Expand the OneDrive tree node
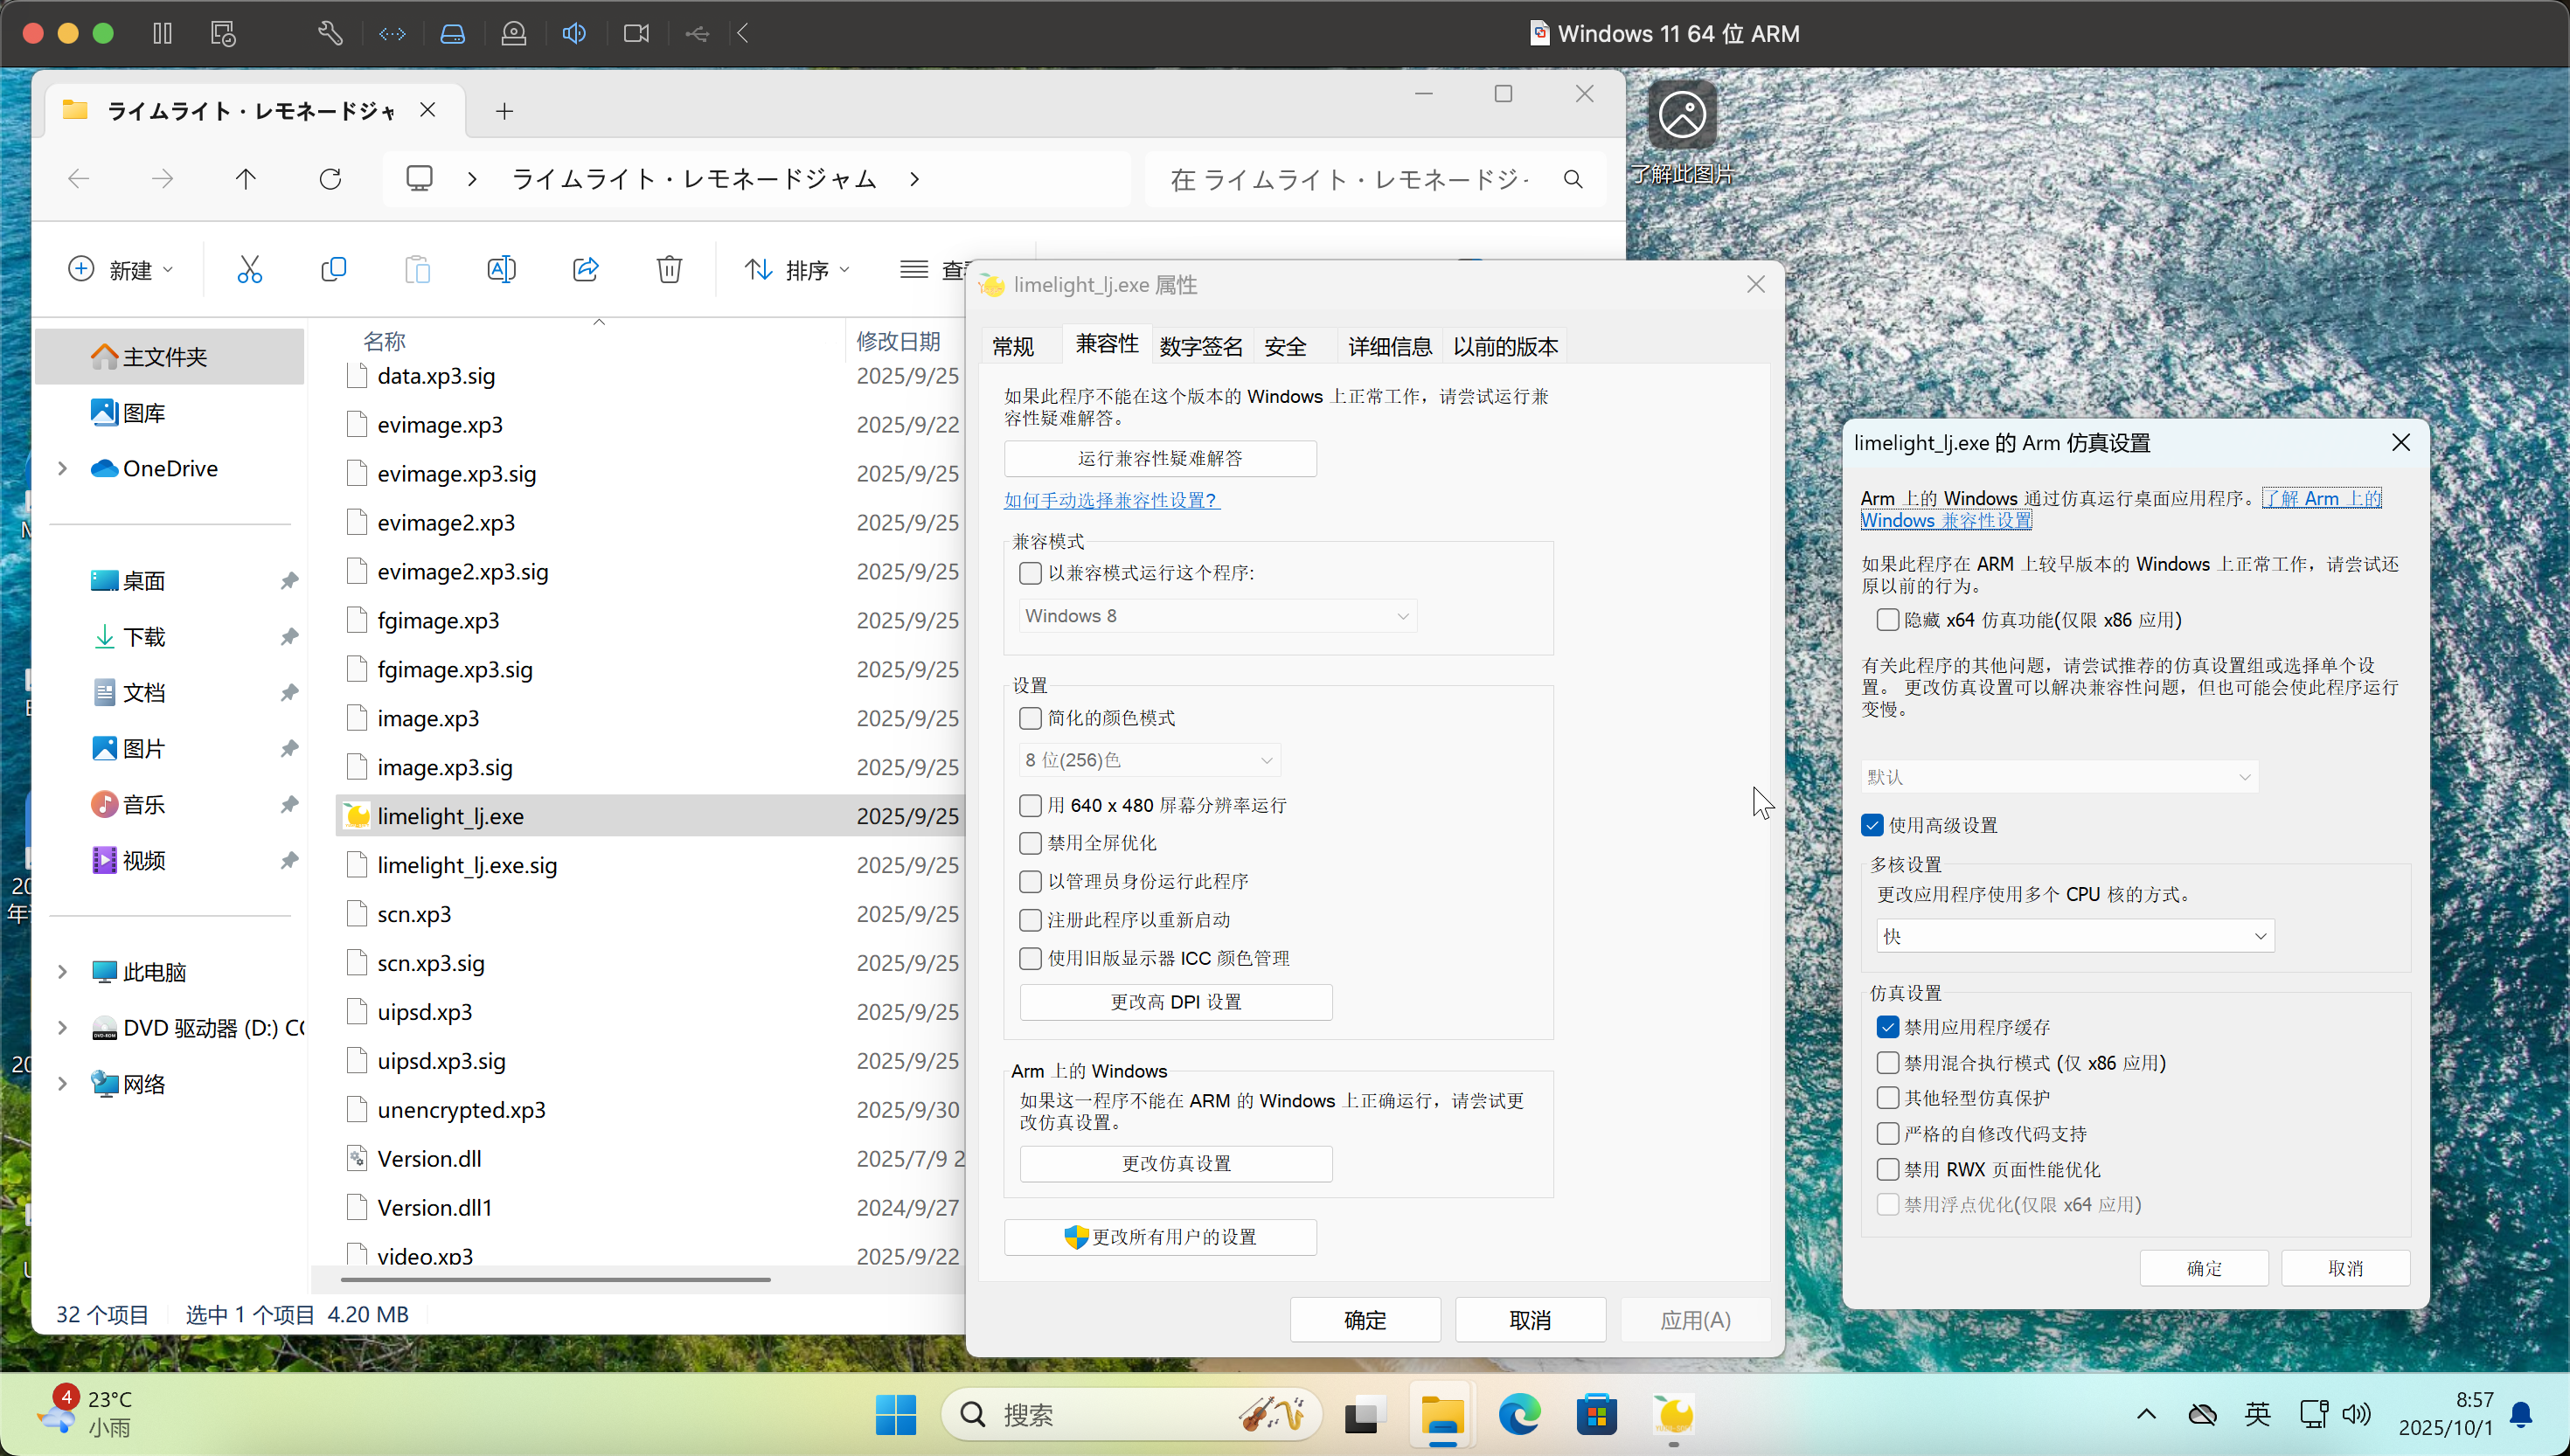 click(x=62, y=468)
